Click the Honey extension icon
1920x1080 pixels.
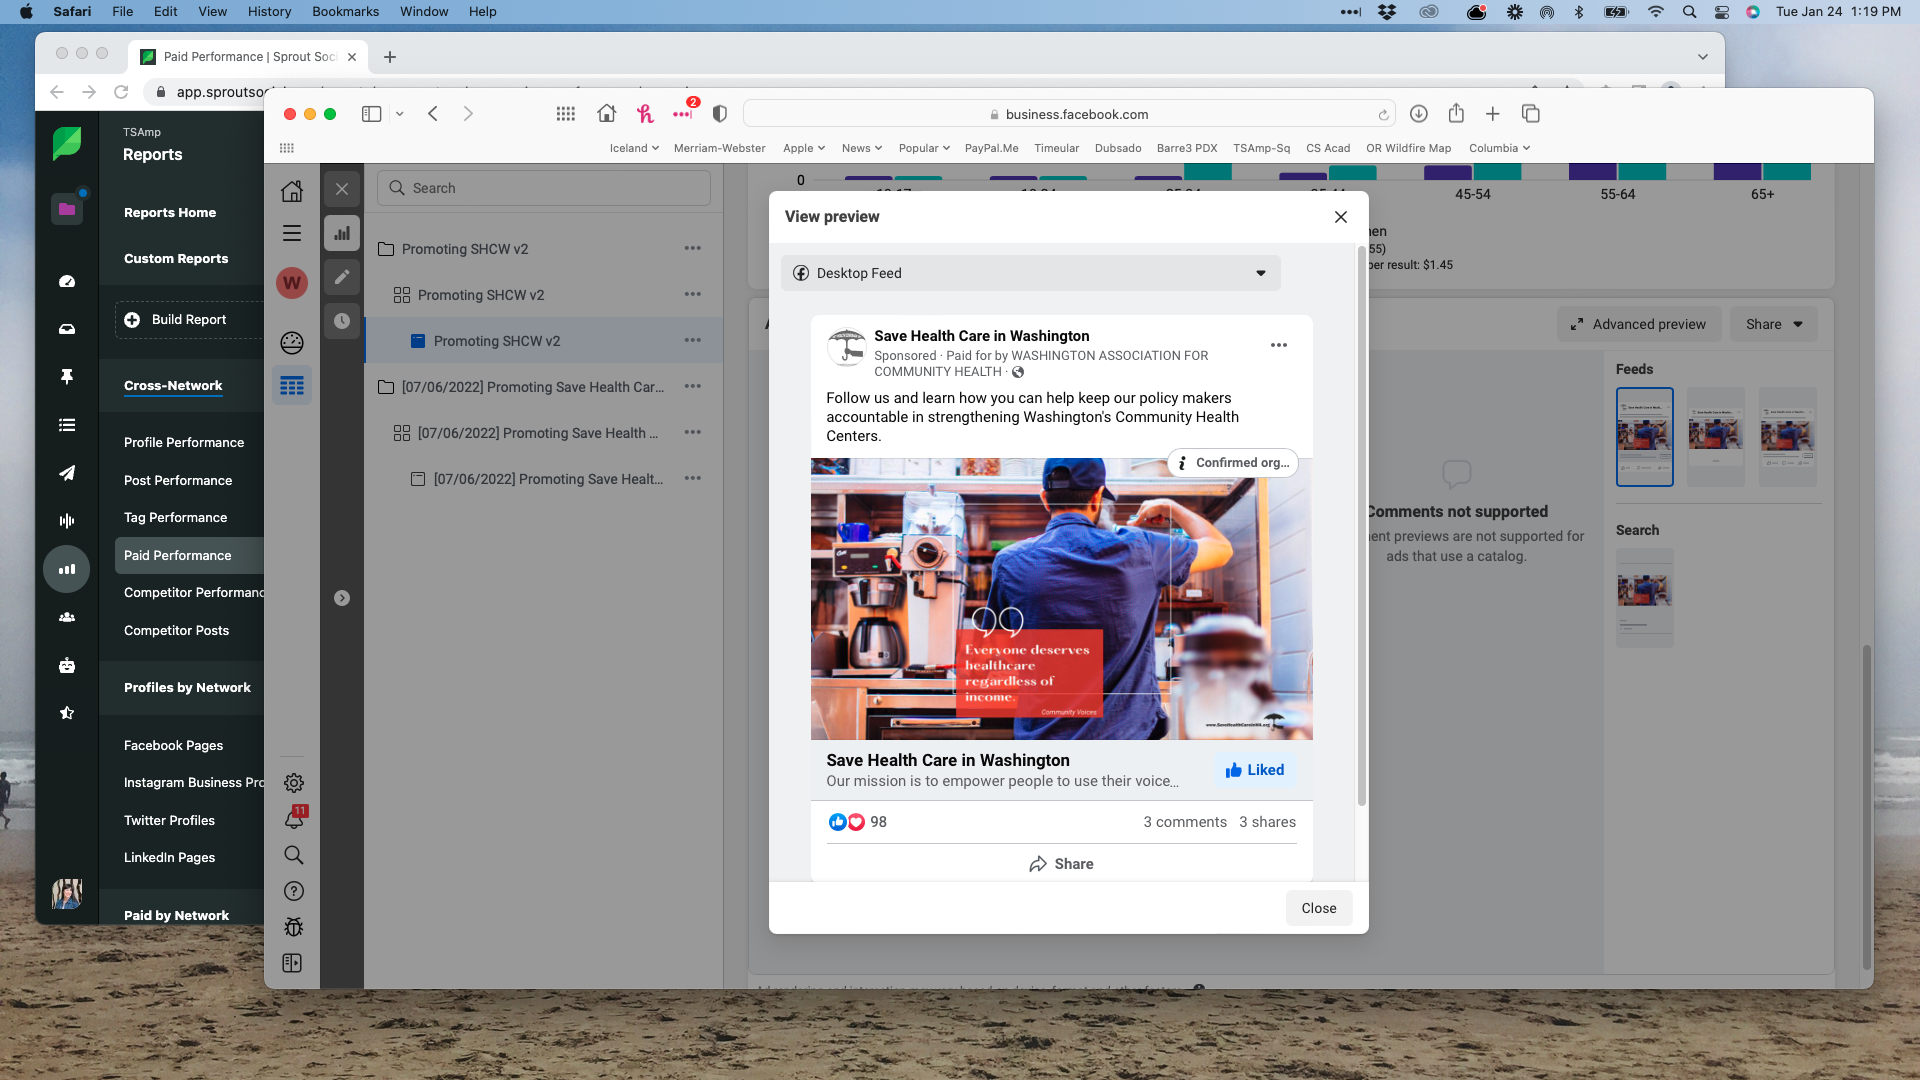645,114
